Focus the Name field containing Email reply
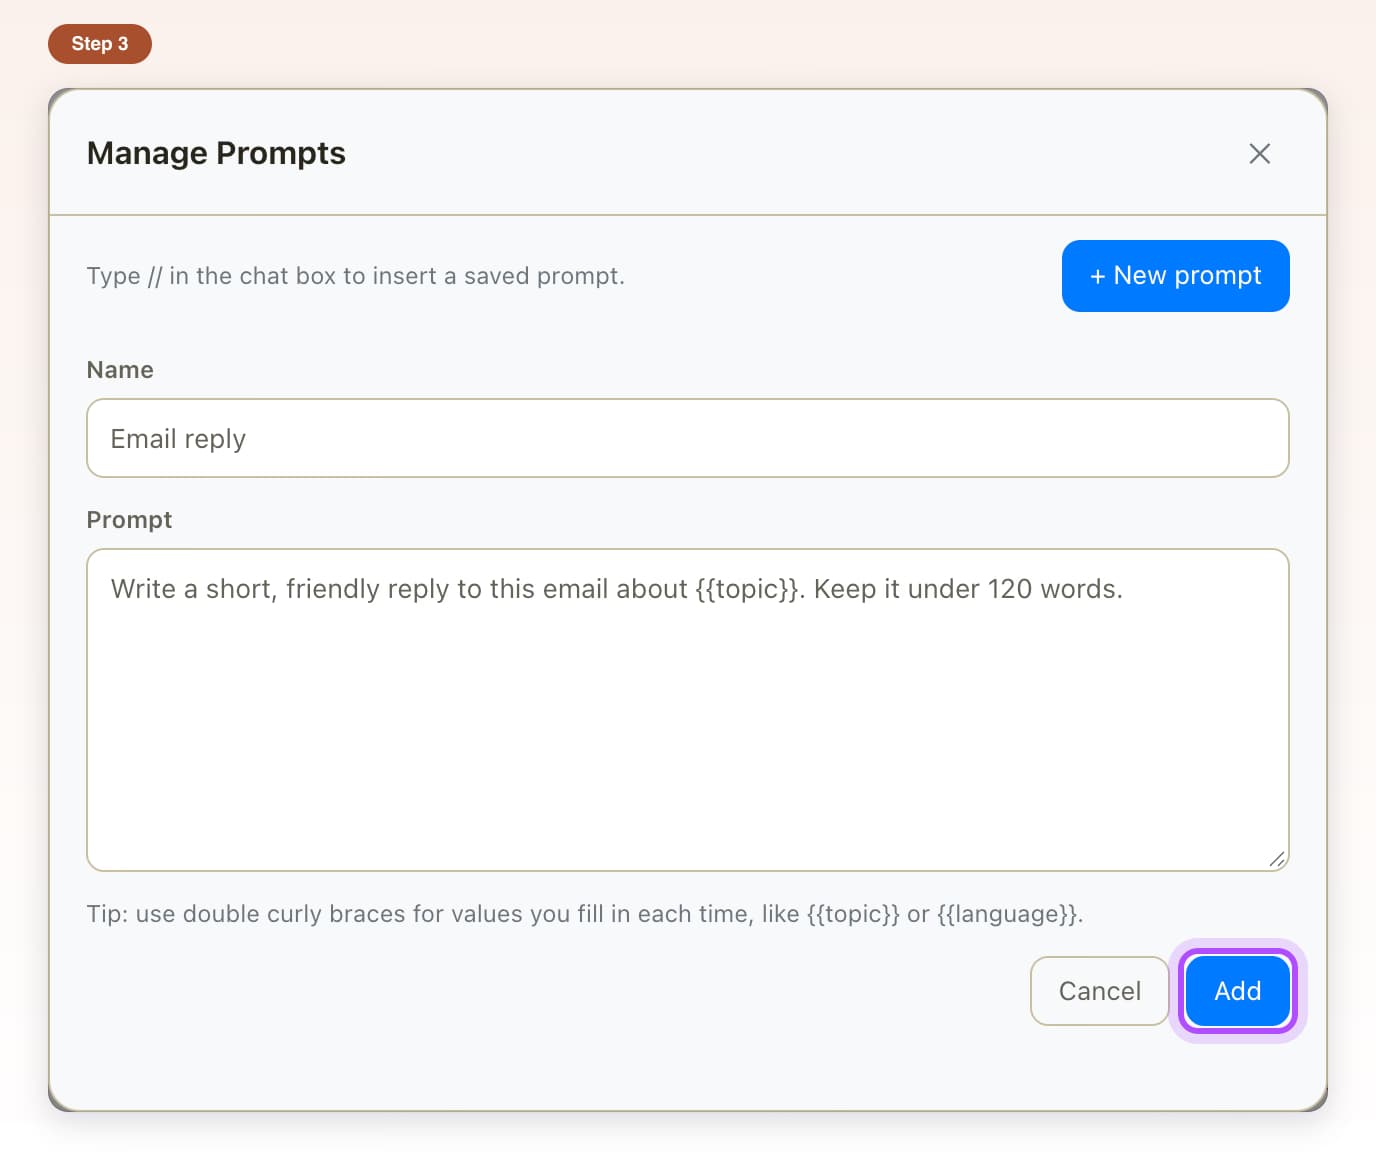Screen dimensions: 1376x1160 pos(687,438)
